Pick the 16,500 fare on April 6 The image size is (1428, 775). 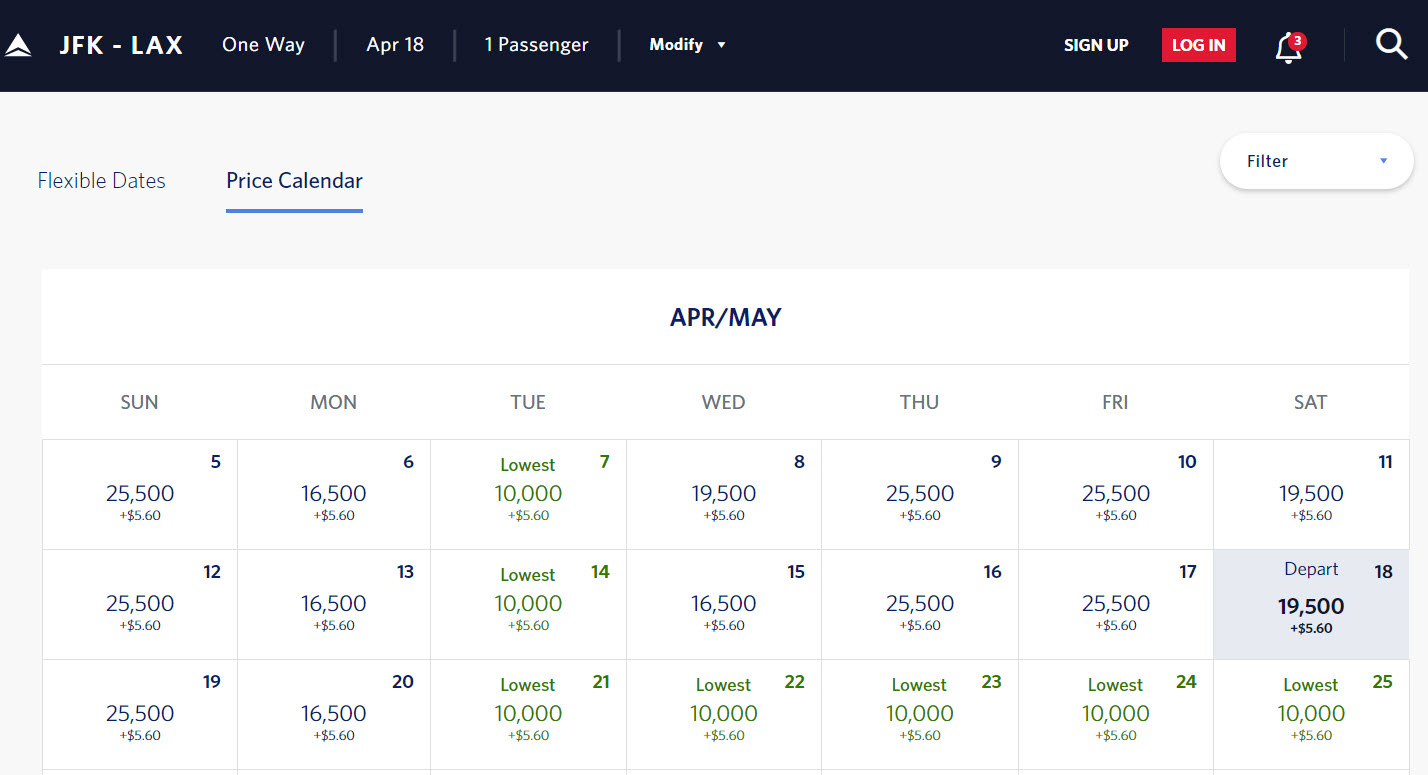click(334, 494)
